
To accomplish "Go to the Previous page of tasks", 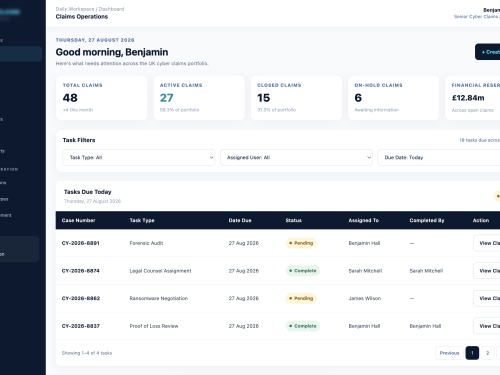I will click(x=449, y=353).
